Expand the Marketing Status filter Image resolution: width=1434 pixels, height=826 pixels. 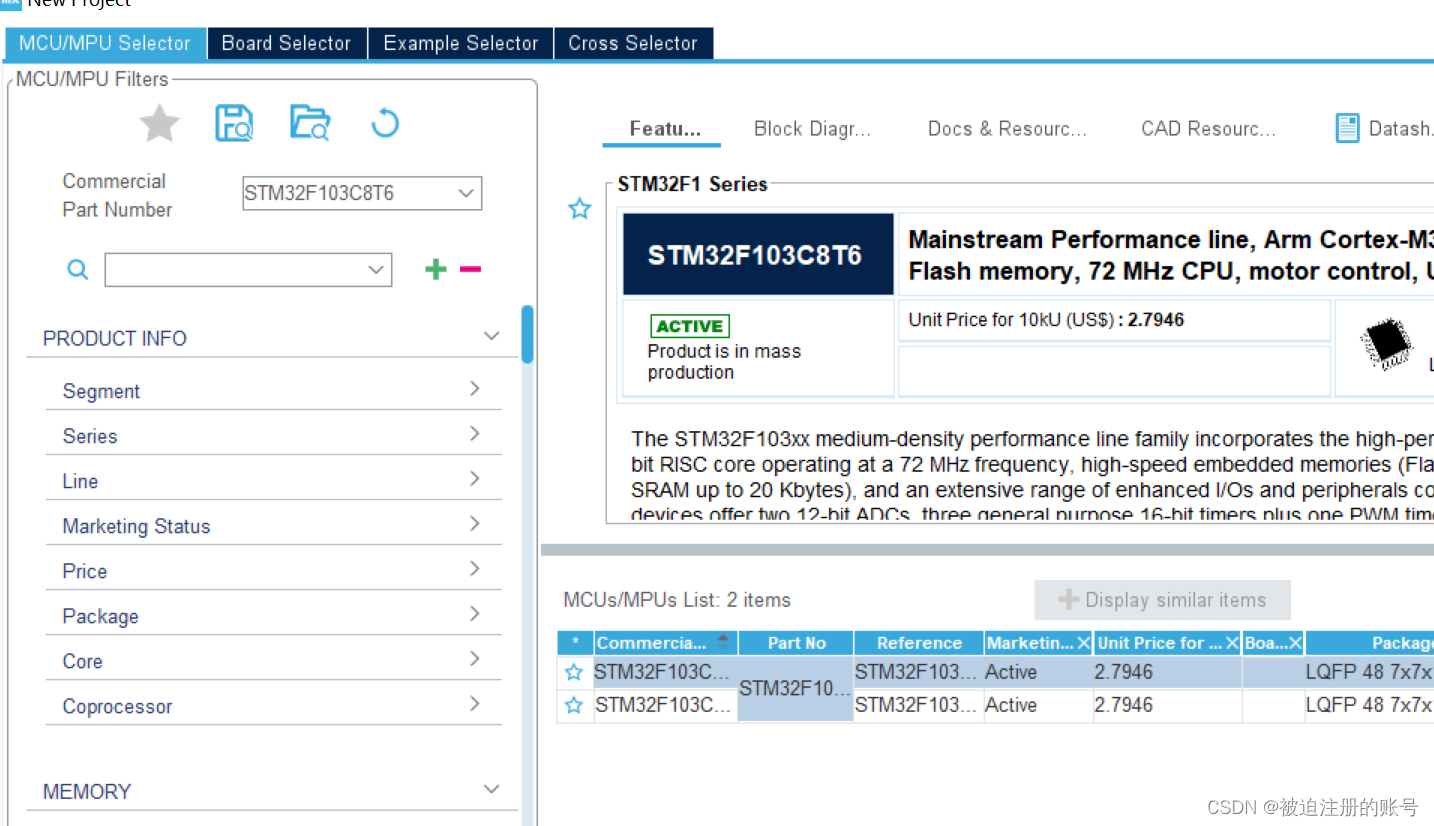(x=475, y=523)
